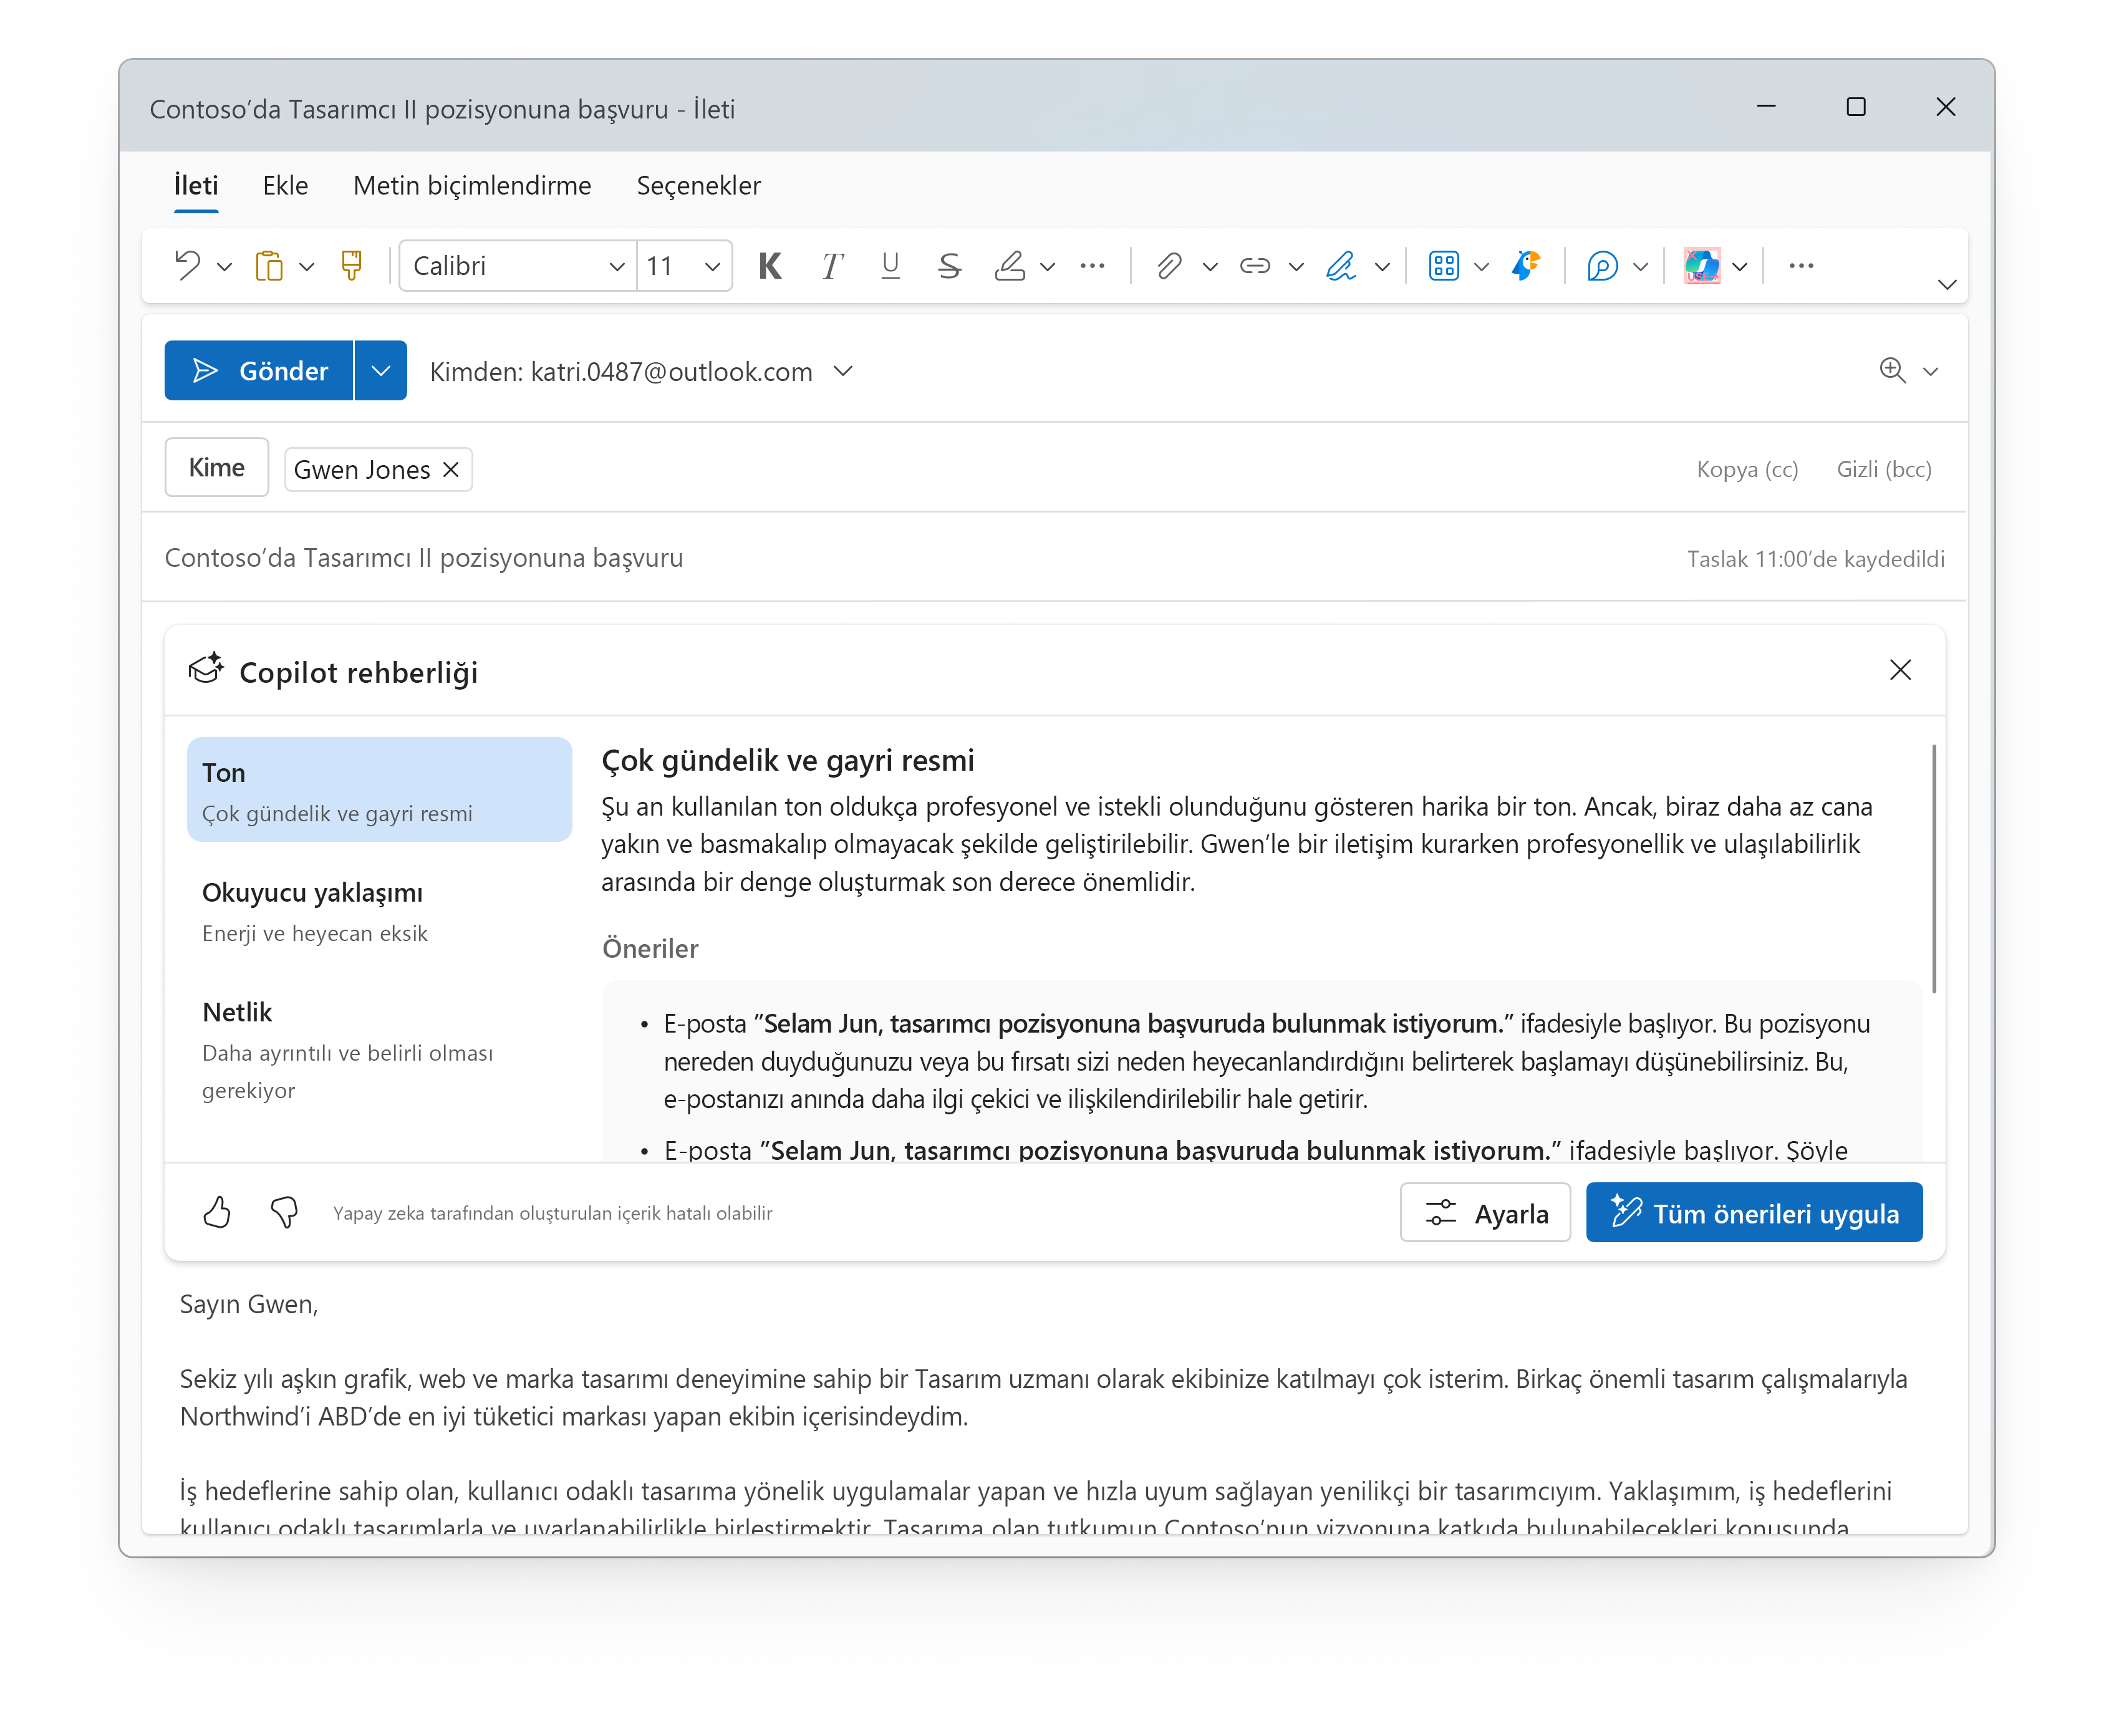The width and height of the screenshot is (2114, 1736).
Task: Click Tüm önerileri uygula button
Action: point(1754,1213)
